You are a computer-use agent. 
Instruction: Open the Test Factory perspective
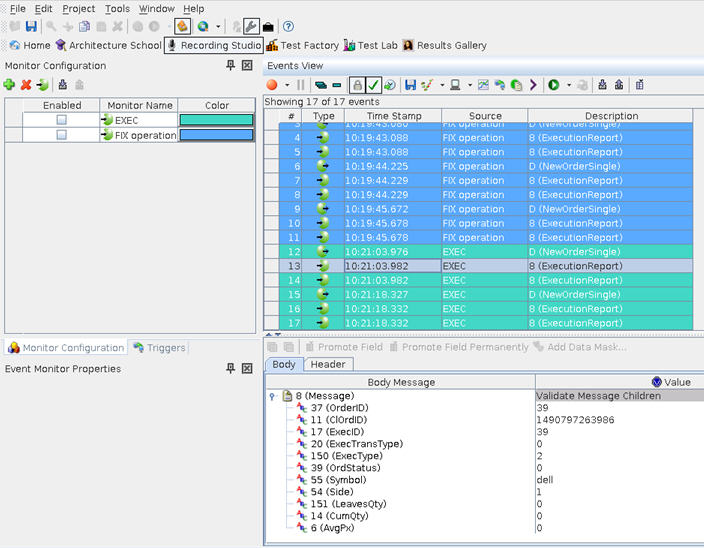[302, 45]
